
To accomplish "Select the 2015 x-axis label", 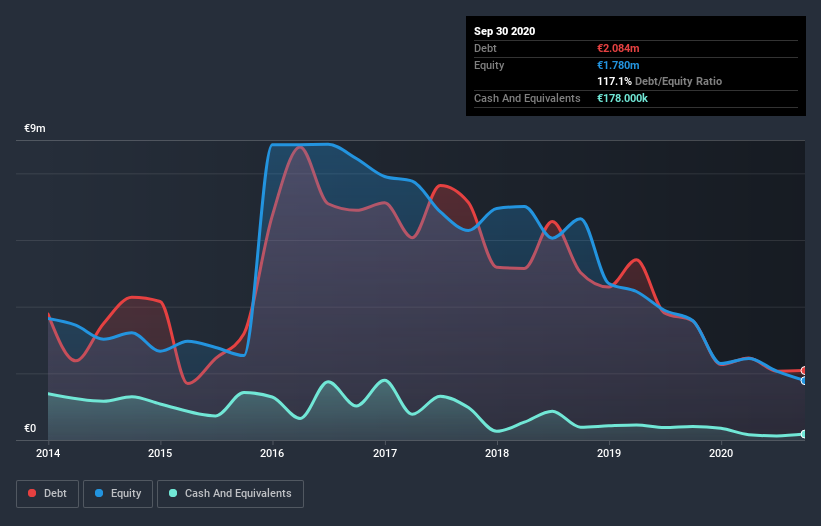I will tap(160, 453).
